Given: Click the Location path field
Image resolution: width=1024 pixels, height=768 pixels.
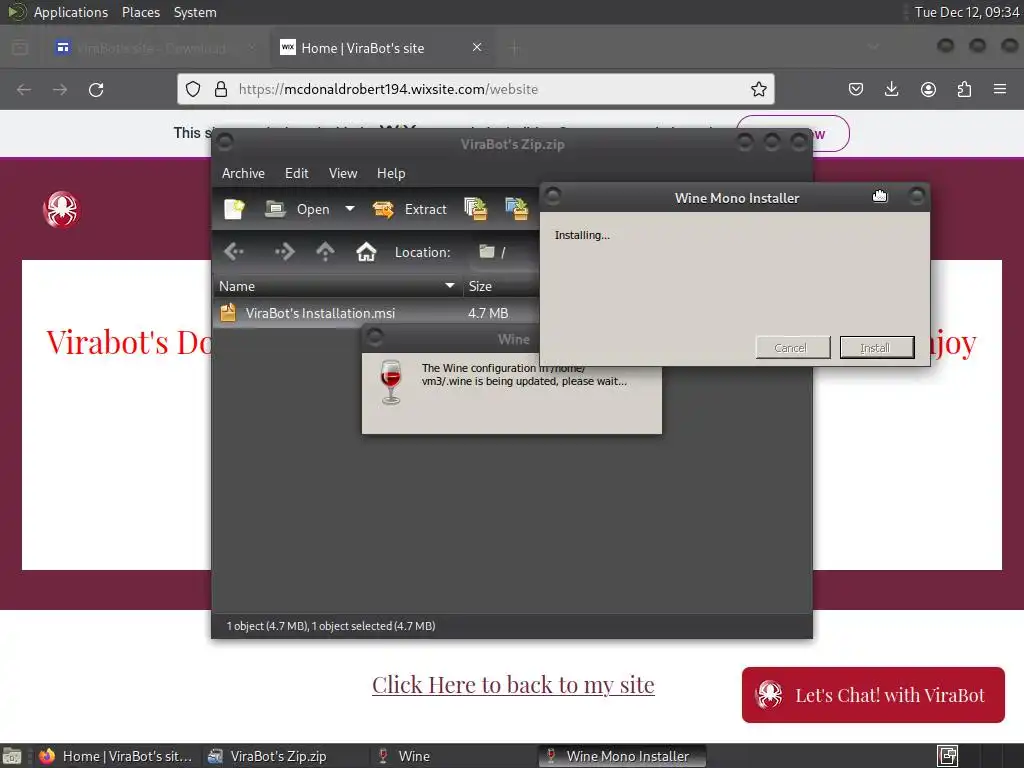Looking at the screenshot, I should (x=504, y=252).
